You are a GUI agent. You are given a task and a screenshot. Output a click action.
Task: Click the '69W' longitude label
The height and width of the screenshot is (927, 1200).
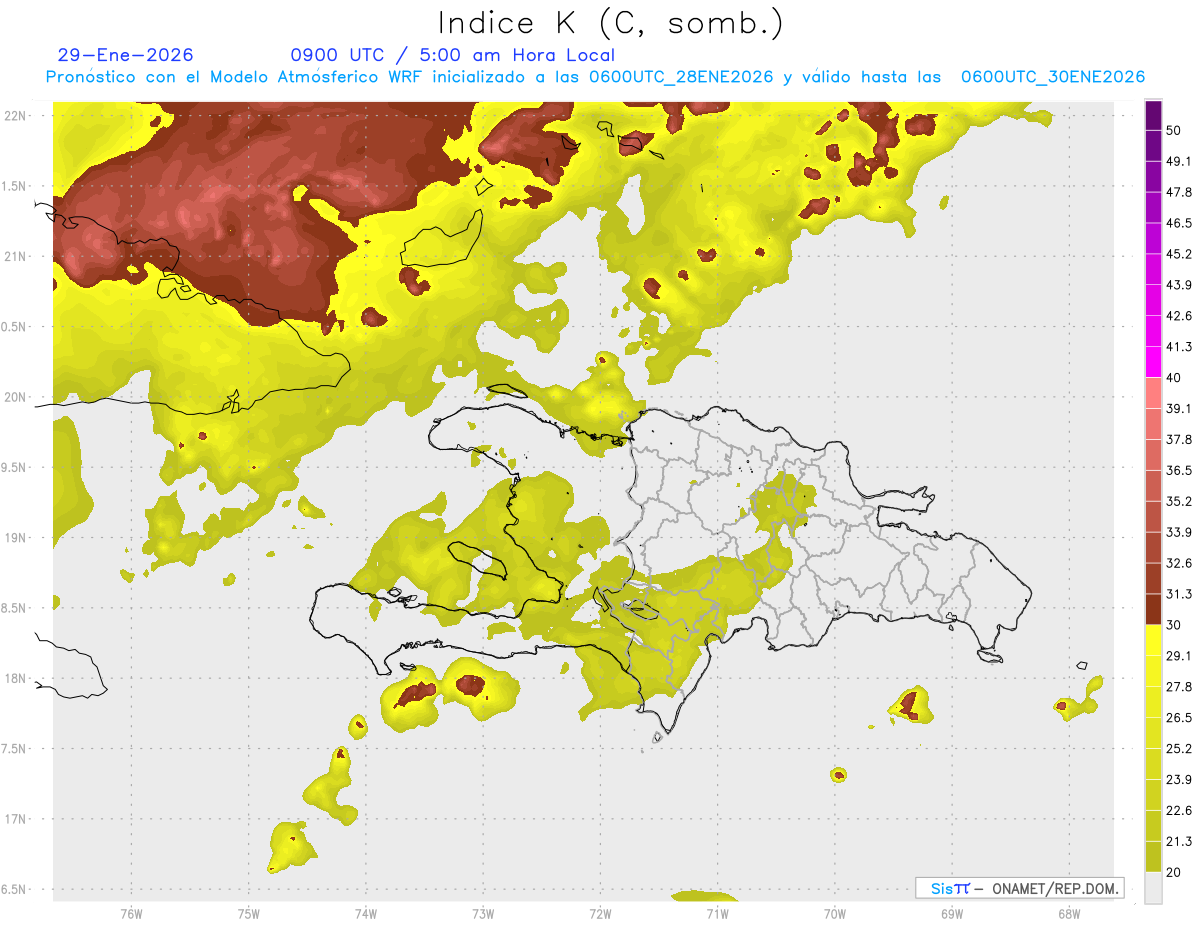[951, 913]
